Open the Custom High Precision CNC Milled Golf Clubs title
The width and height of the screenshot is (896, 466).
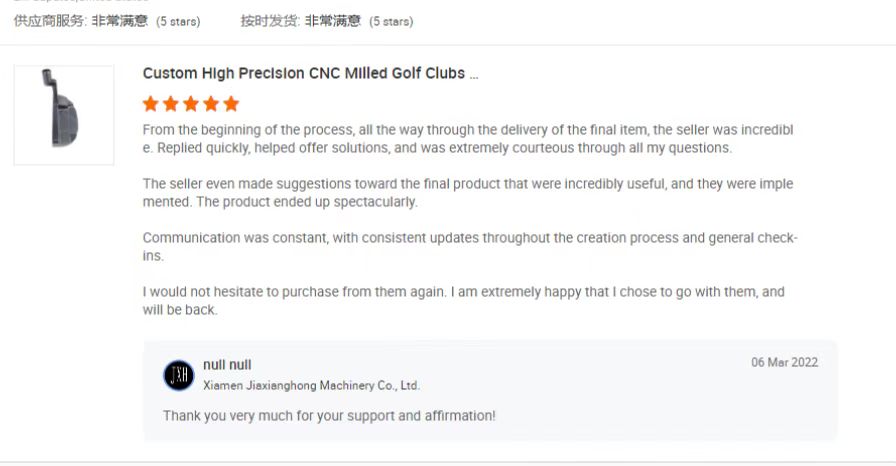pyautogui.click(x=303, y=74)
